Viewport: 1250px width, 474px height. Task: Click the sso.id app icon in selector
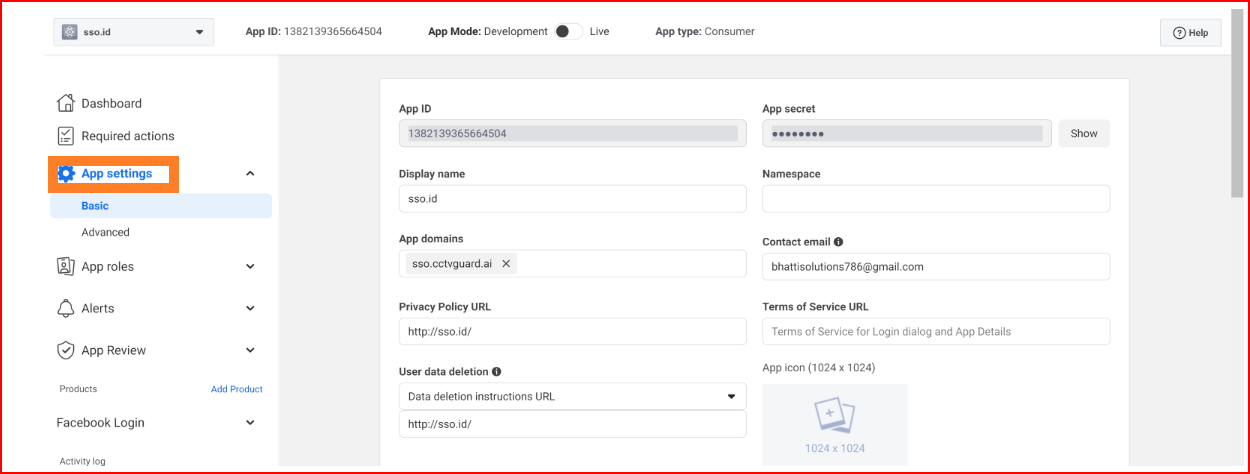pos(69,32)
